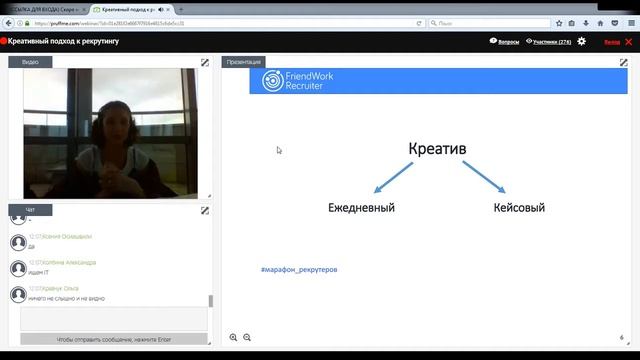This screenshot has height=360, width=640.
Task: Select the 'Креативный подход' browser tab
Action: (128, 9)
